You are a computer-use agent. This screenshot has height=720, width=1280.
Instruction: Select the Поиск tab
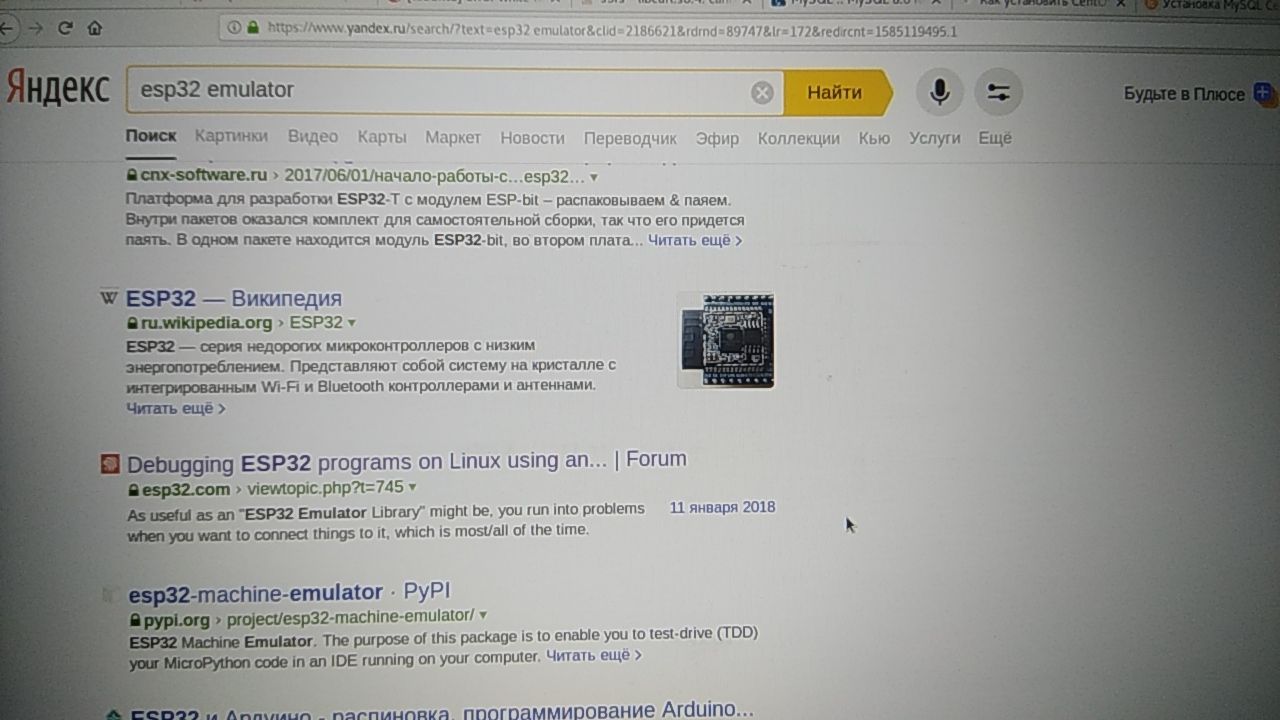[151, 136]
